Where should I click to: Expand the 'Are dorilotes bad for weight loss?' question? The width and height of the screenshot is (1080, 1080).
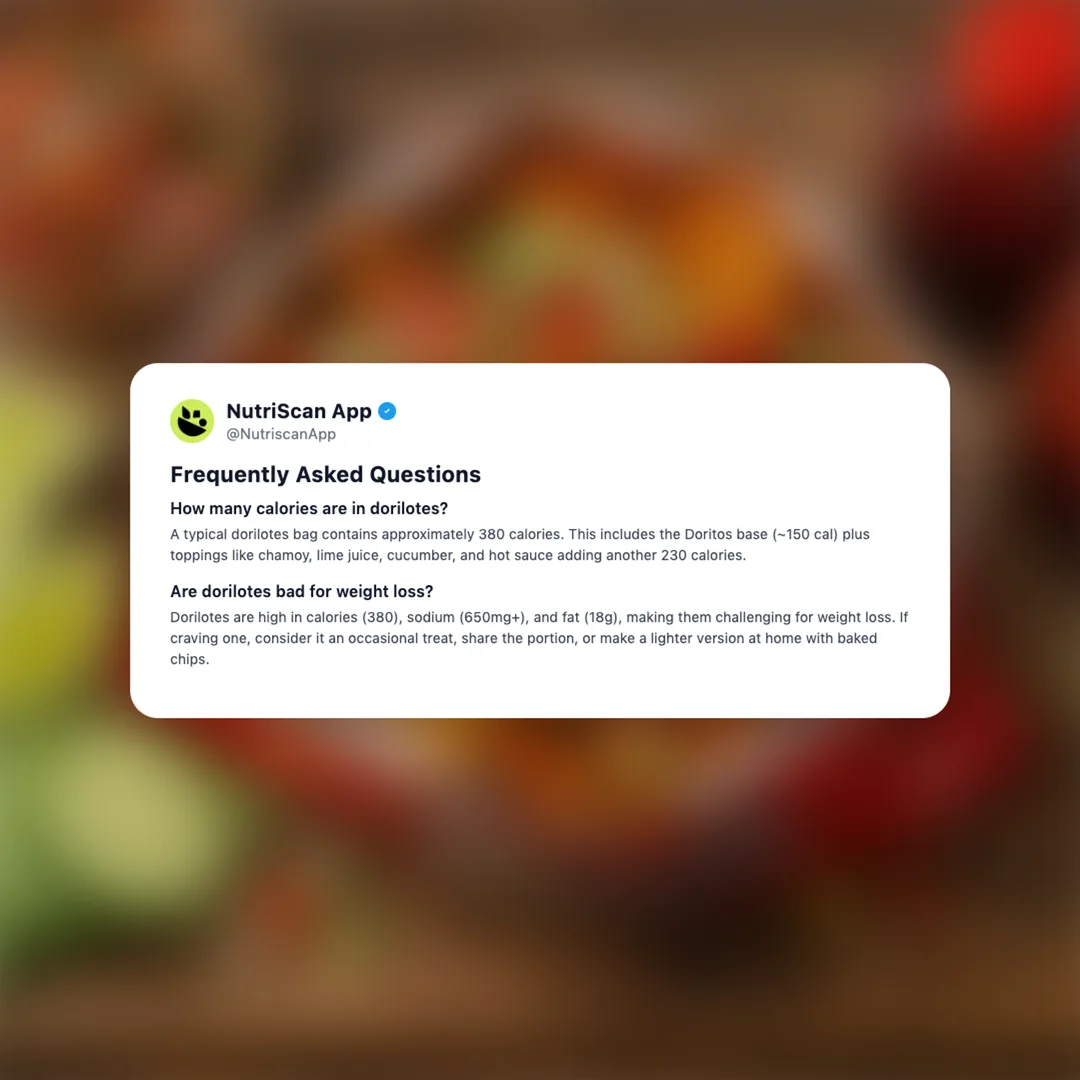click(x=302, y=592)
